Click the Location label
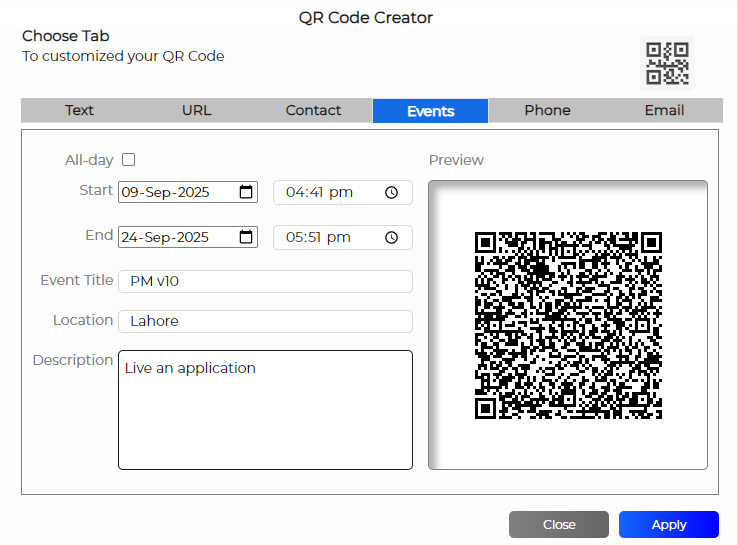The width and height of the screenshot is (738, 545). tap(83, 320)
